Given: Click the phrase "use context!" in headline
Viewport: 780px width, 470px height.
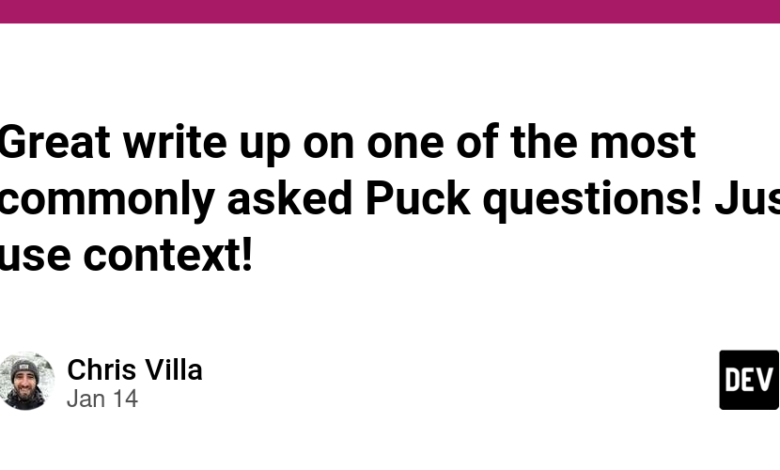Looking at the screenshot, I should pos(126,256).
